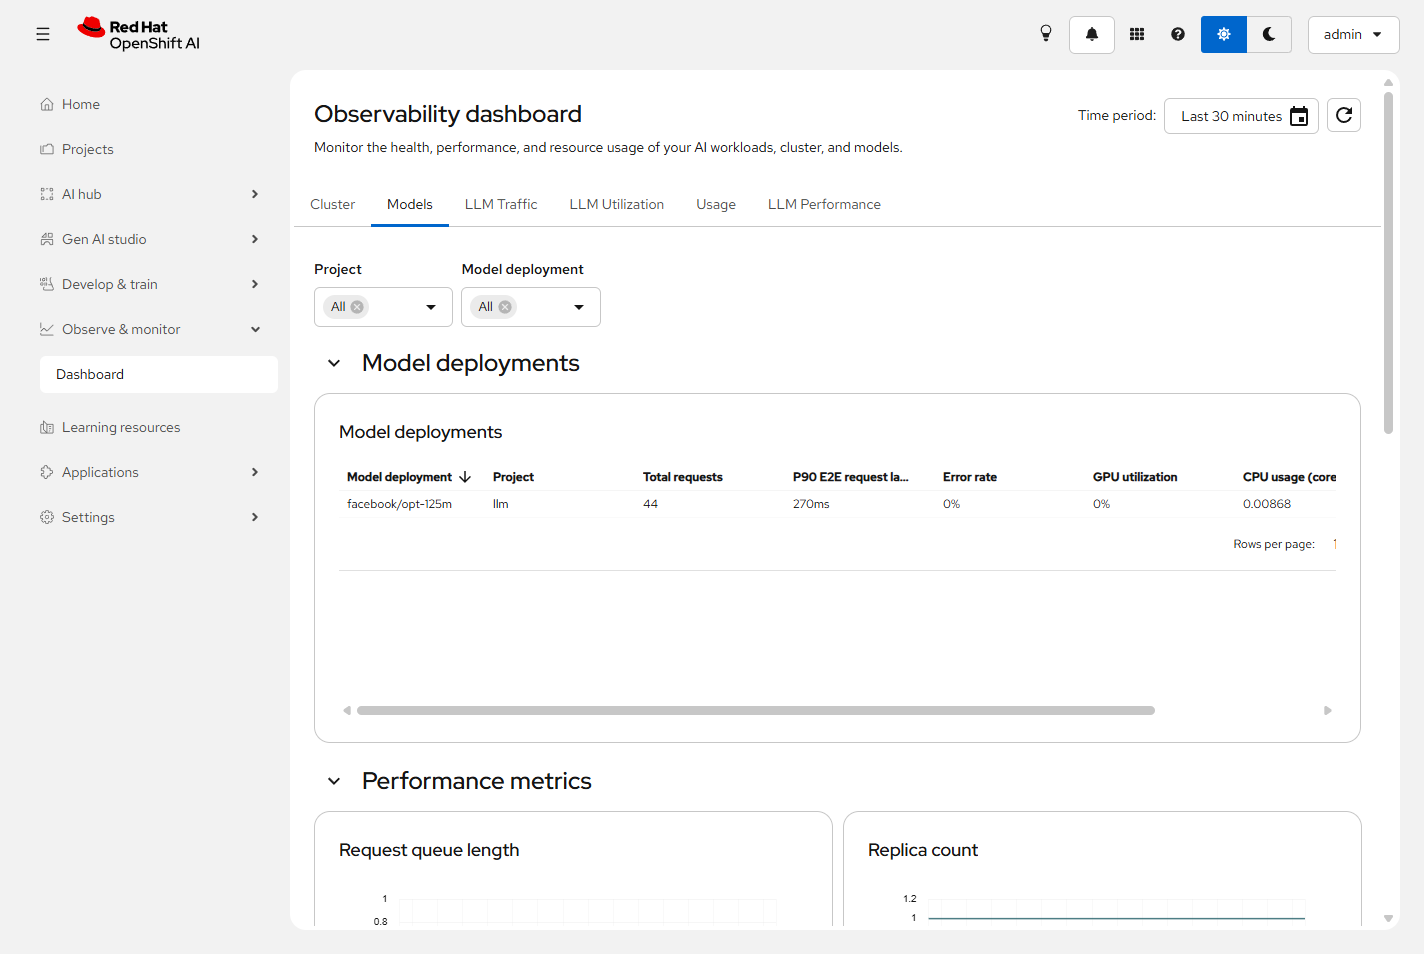Click the Red Hat OpenShift AI logo
The height and width of the screenshot is (954, 1424).
point(139,34)
